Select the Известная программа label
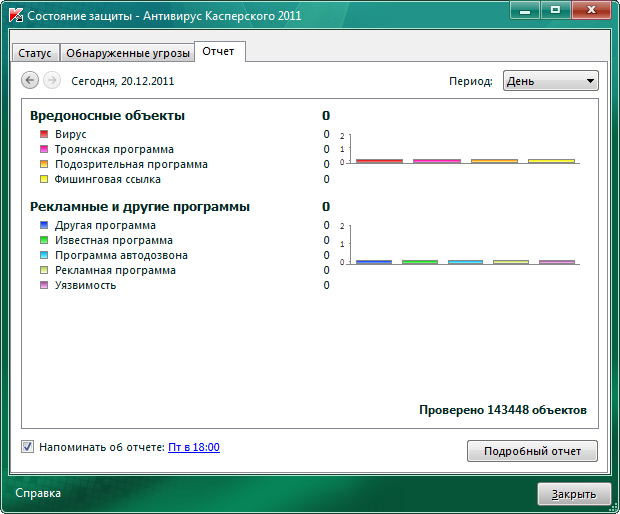 114,240
